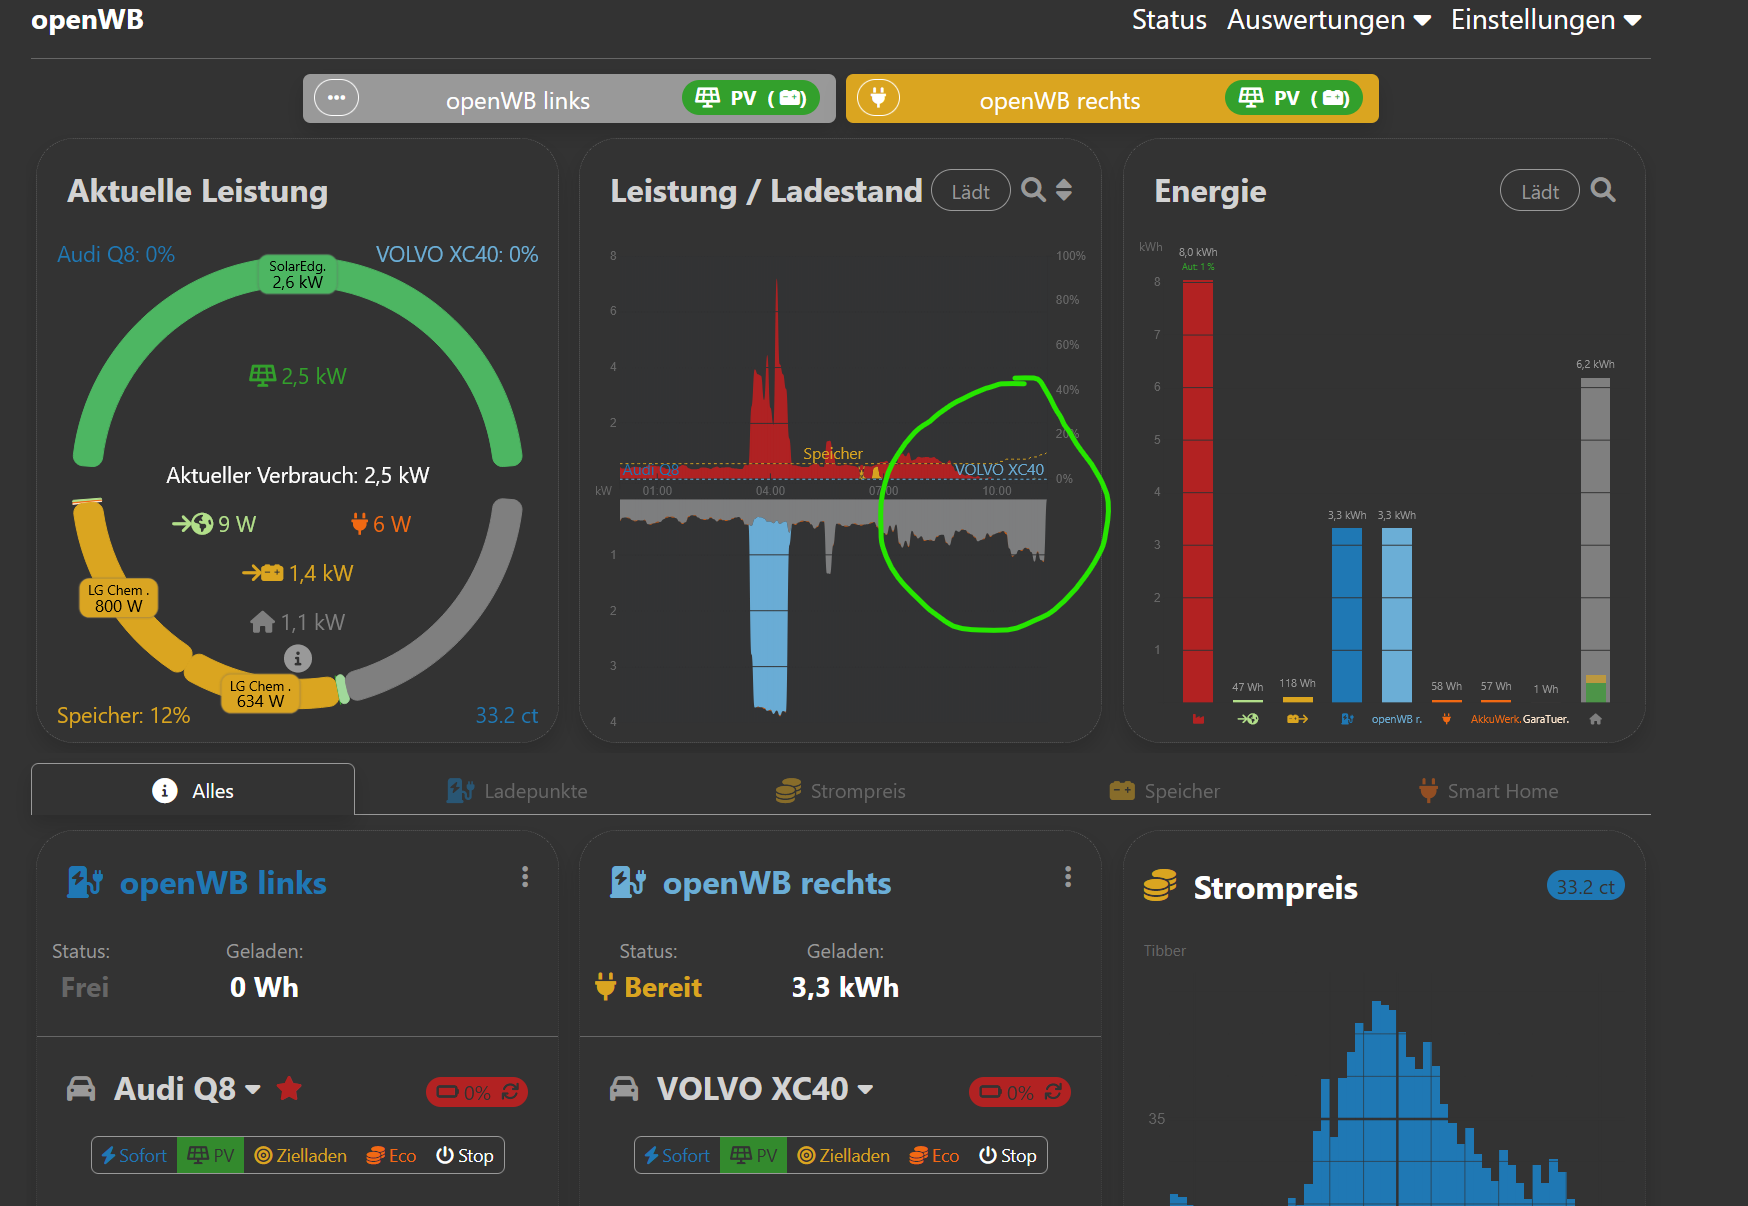
Task: Switch to the Ladepunkte tab
Action: click(517, 791)
